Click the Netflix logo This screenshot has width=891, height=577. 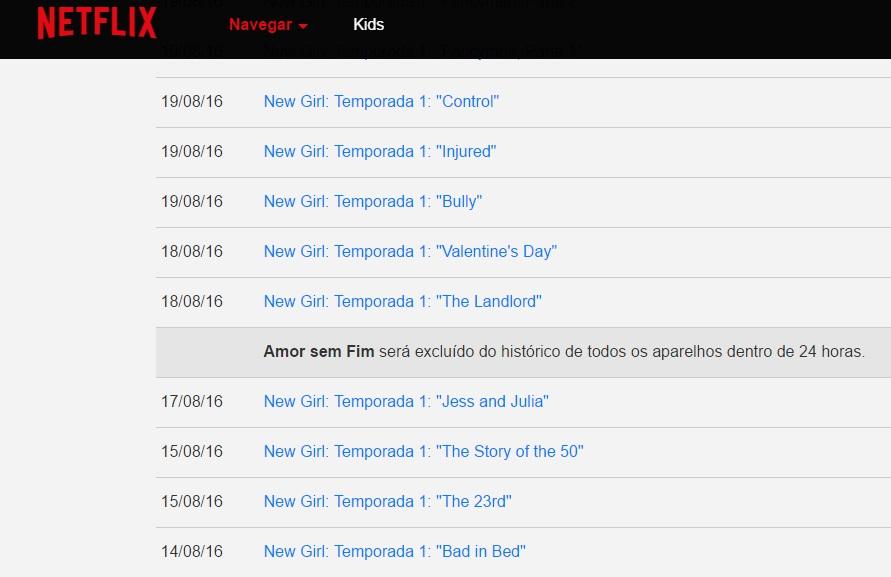(x=97, y=23)
